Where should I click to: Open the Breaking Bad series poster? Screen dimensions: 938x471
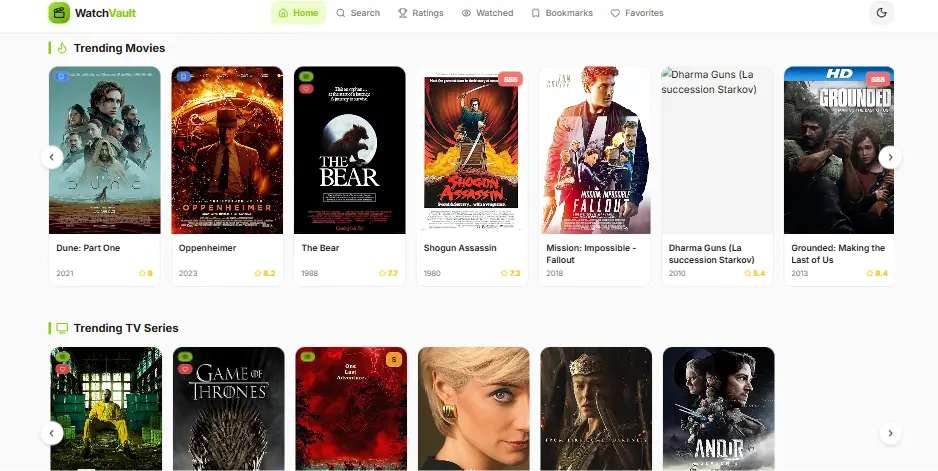coord(106,409)
